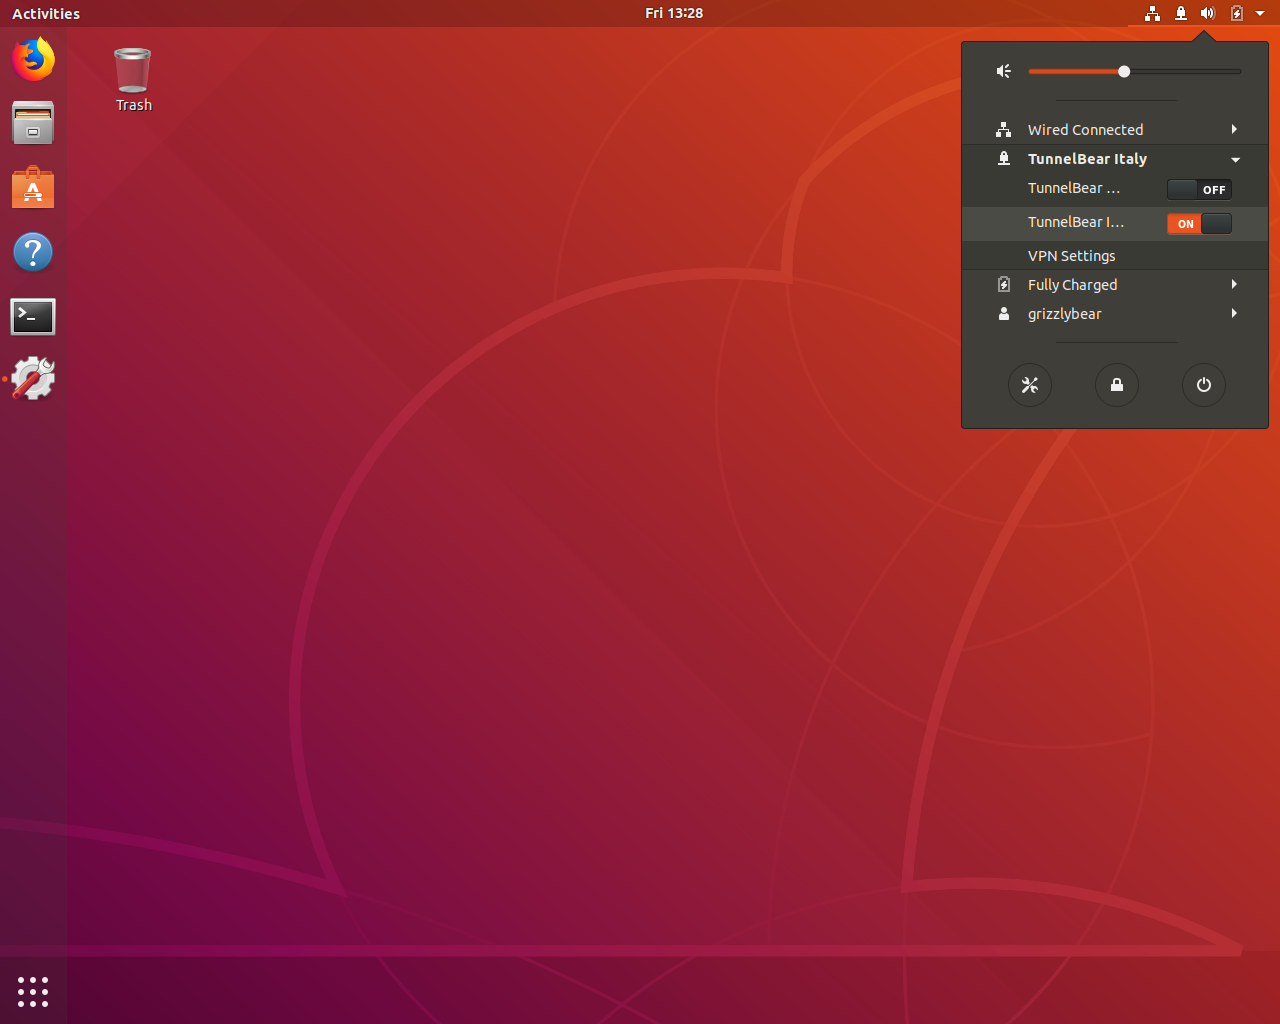Open the Fri 13:28 clock menu
This screenshot has height=1024, width=1280.
point(674,13)
